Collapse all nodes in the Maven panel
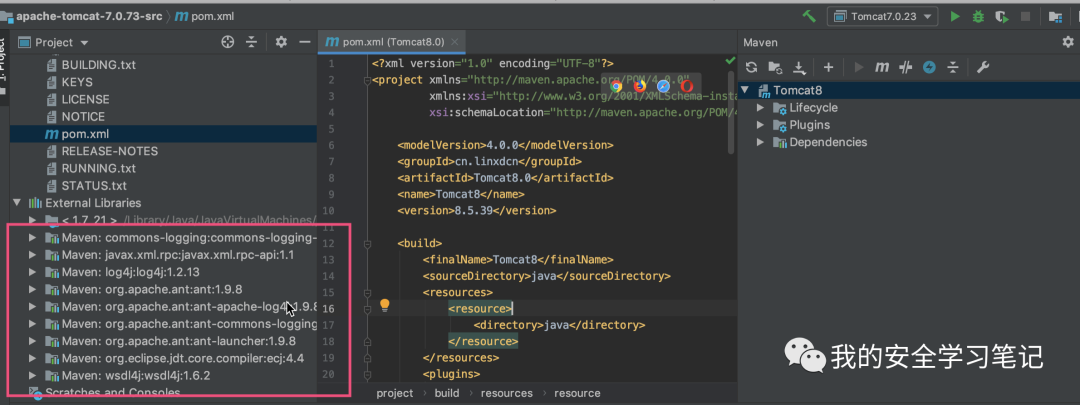 pyautogui.click(x=953, y=67)
